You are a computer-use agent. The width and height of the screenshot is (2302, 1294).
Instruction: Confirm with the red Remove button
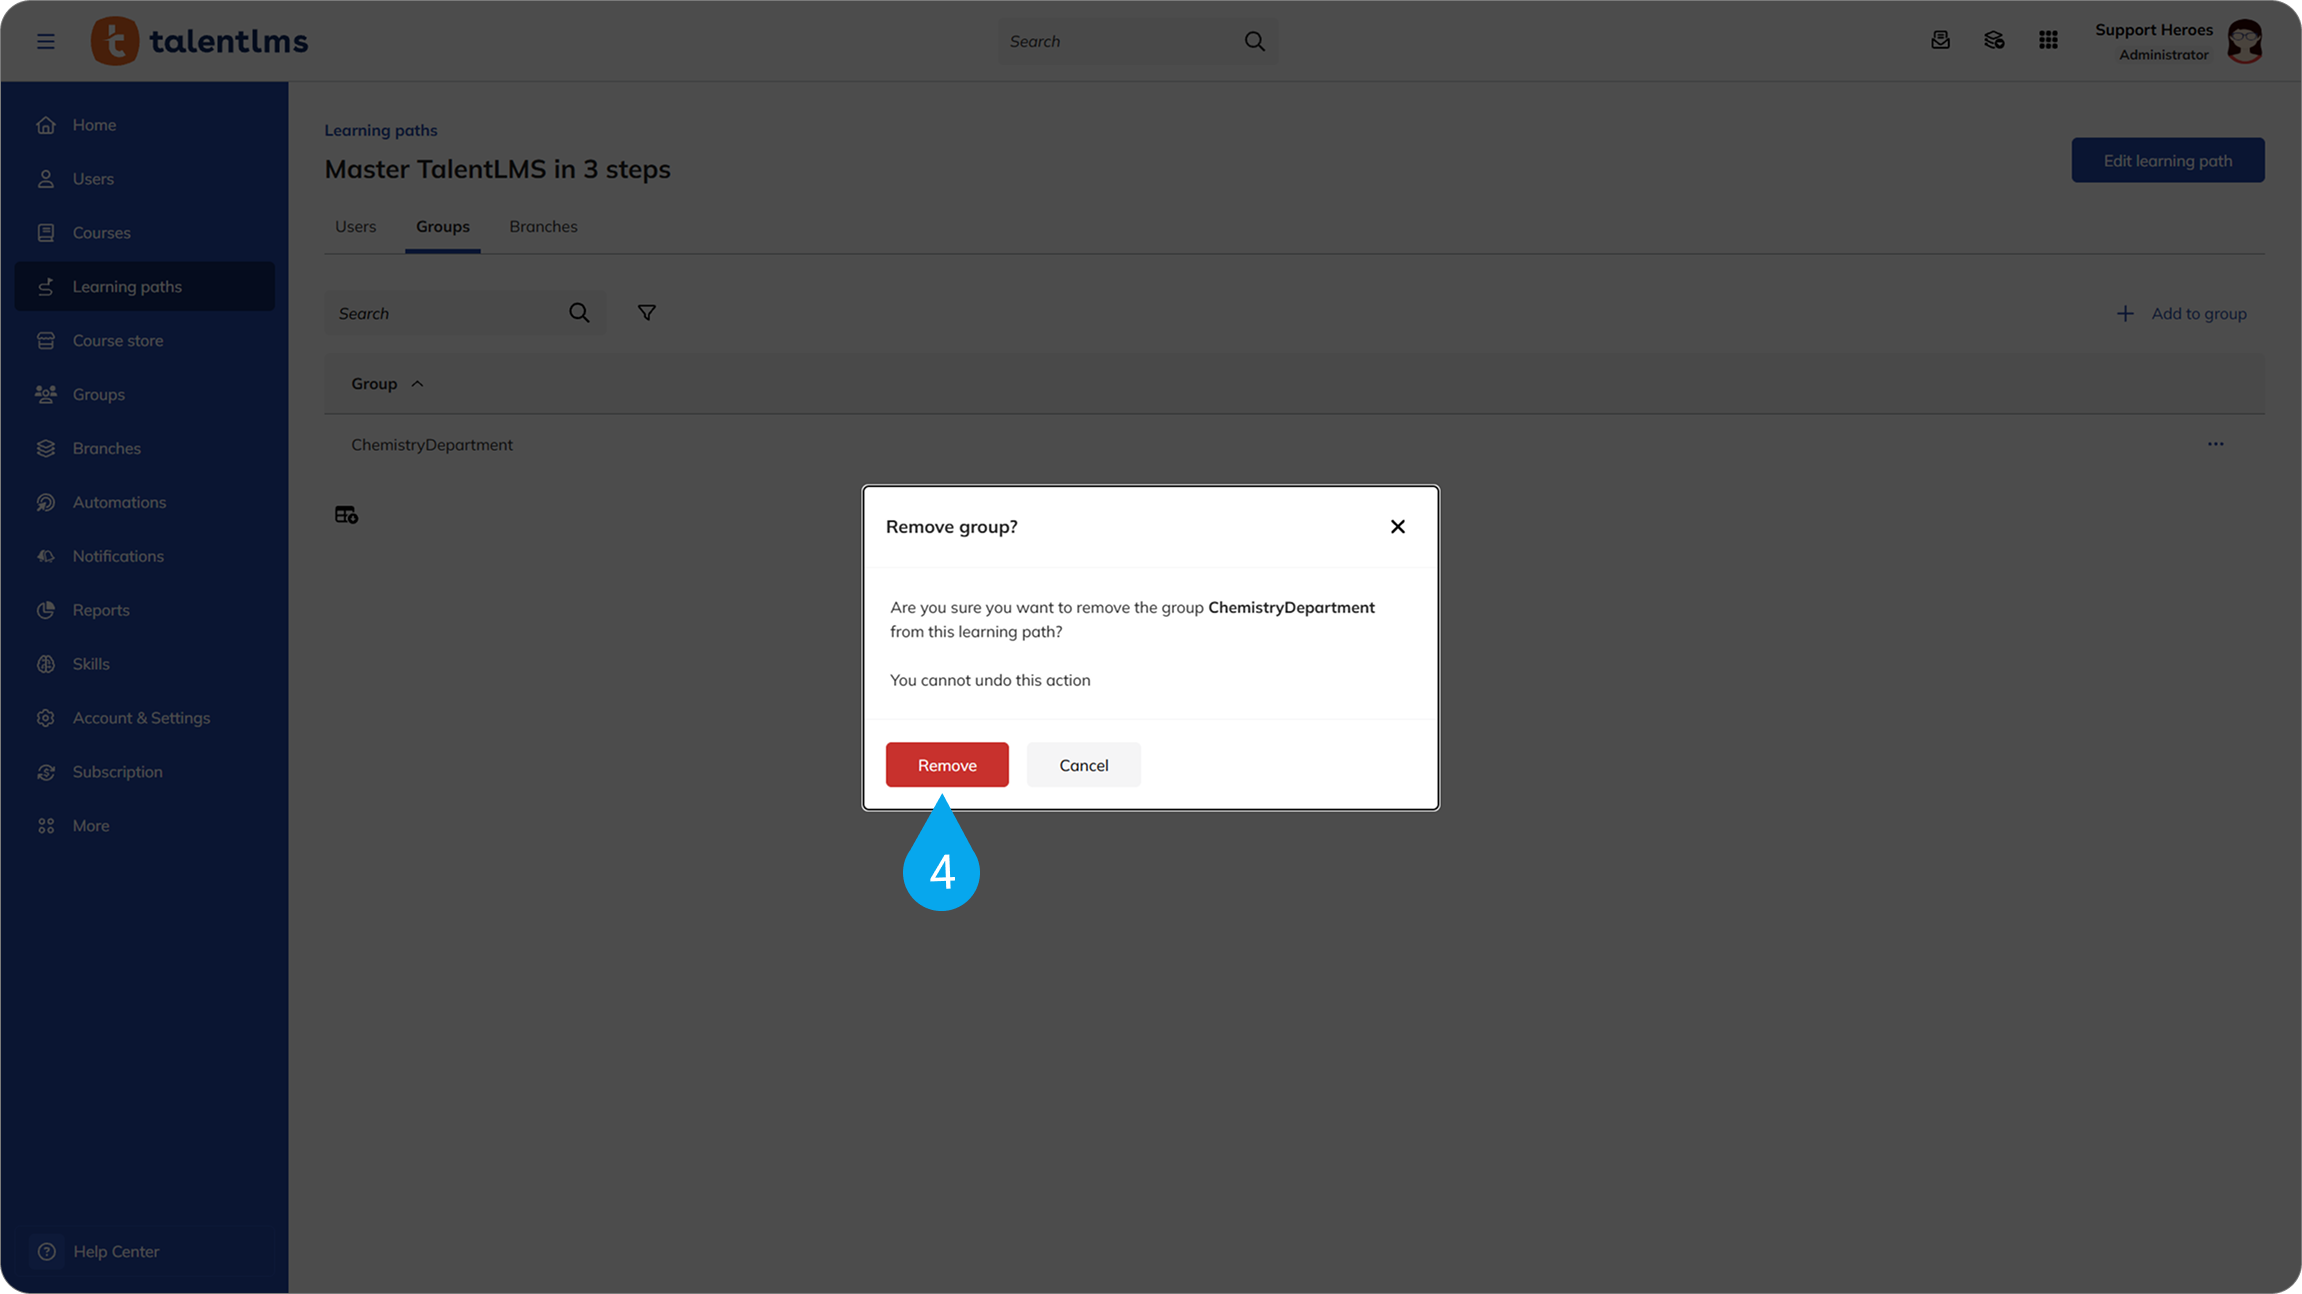click(947, 765)
